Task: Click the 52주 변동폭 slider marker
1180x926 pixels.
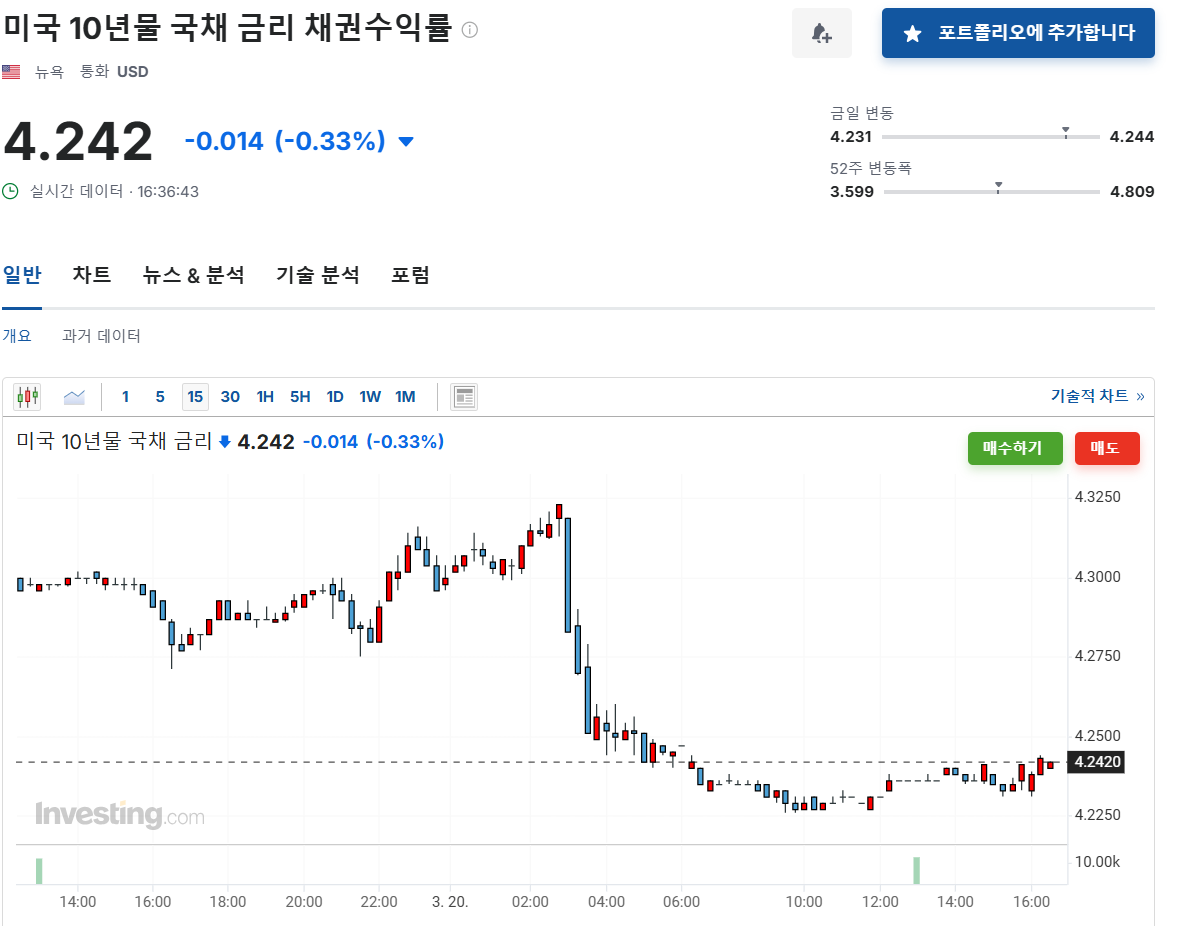Action: [996, 184]
